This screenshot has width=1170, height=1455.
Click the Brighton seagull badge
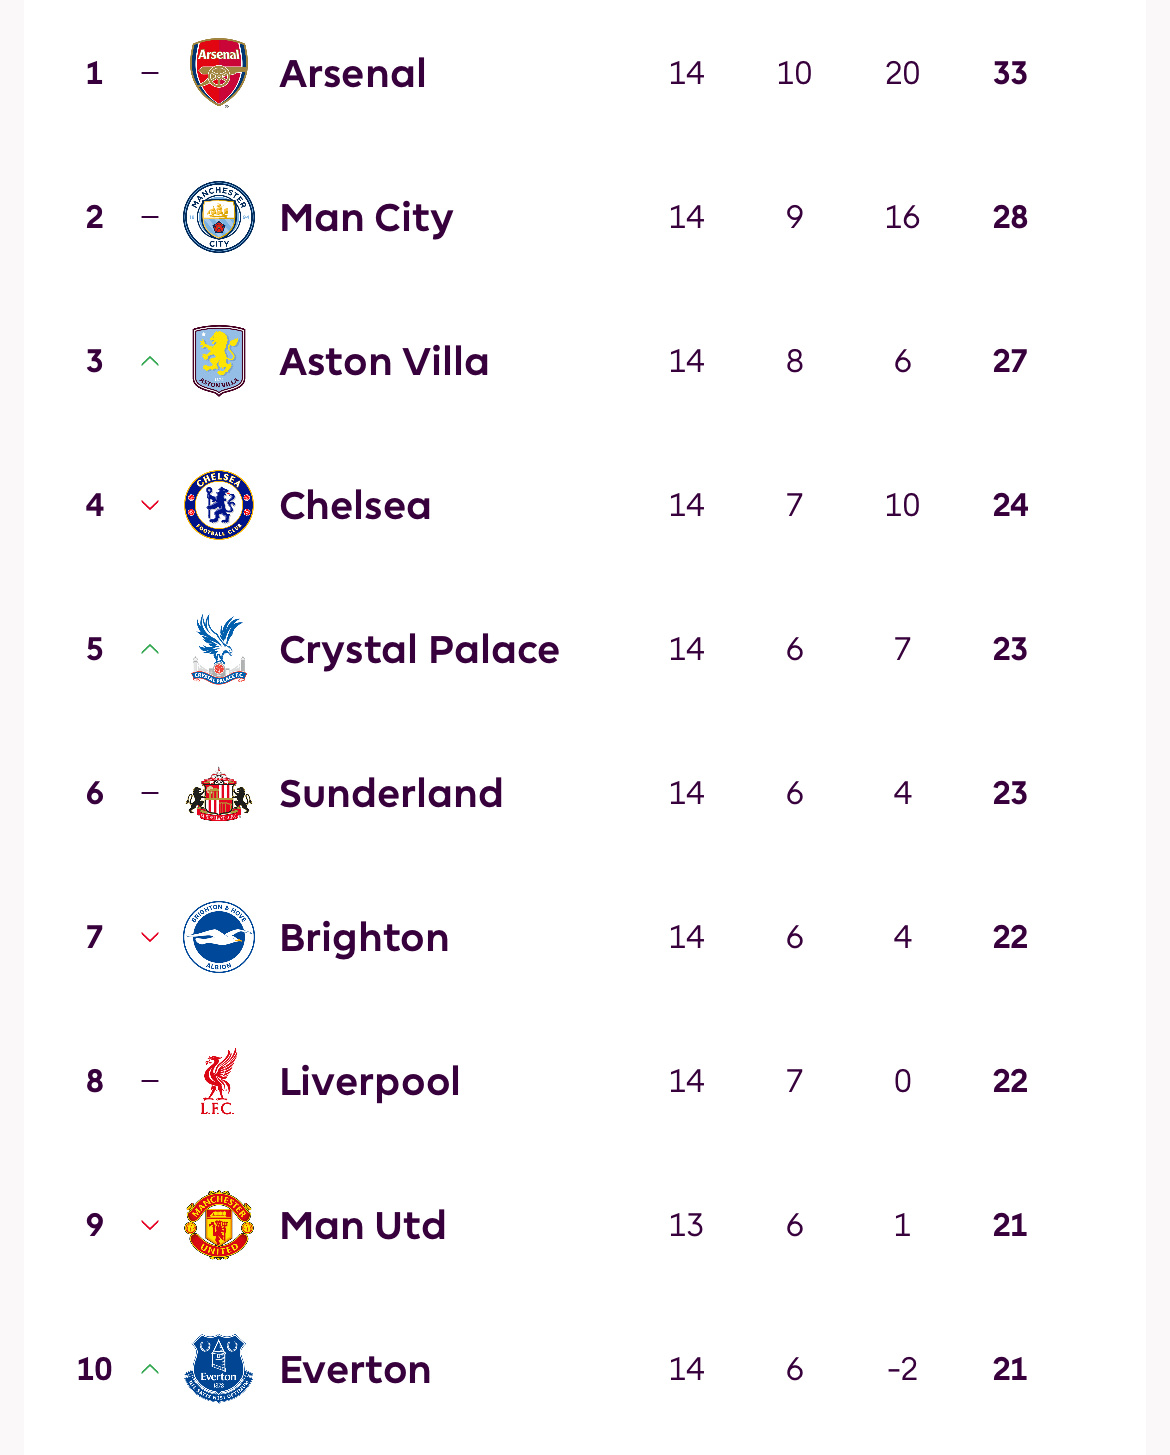(x=219, y=937)
